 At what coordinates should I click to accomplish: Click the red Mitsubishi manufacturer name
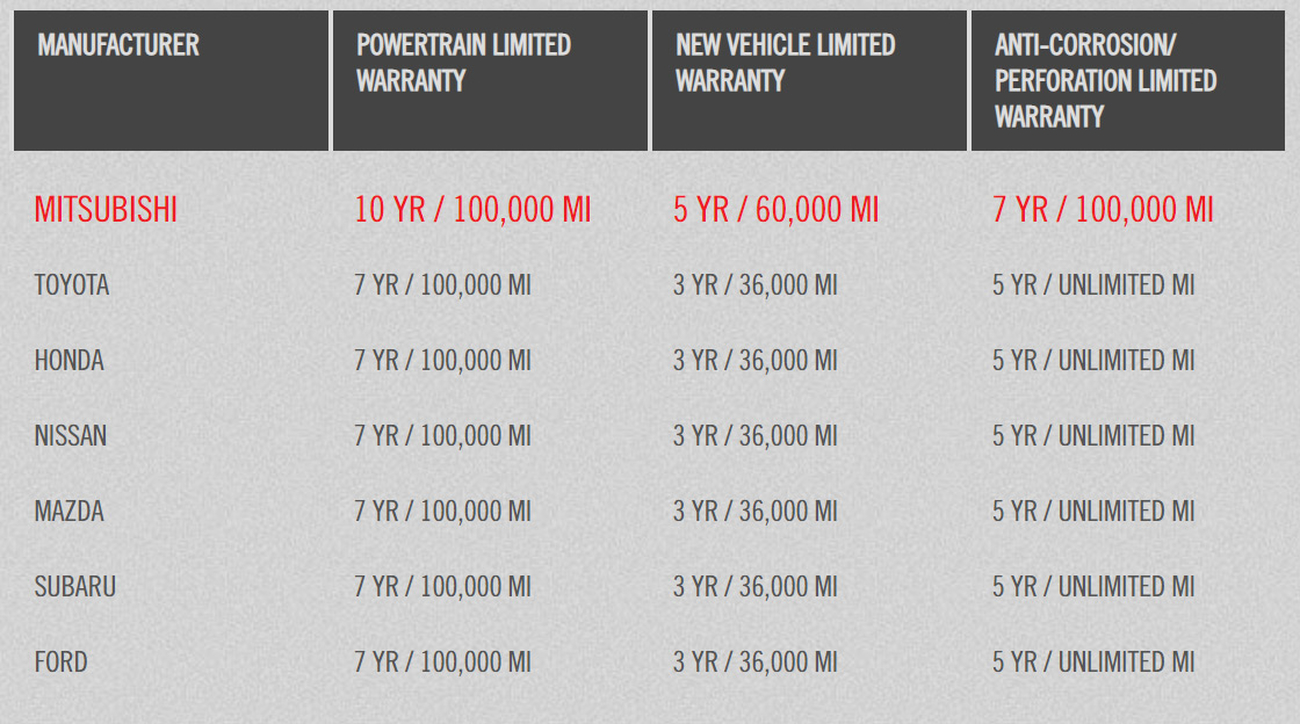(106, 210)
